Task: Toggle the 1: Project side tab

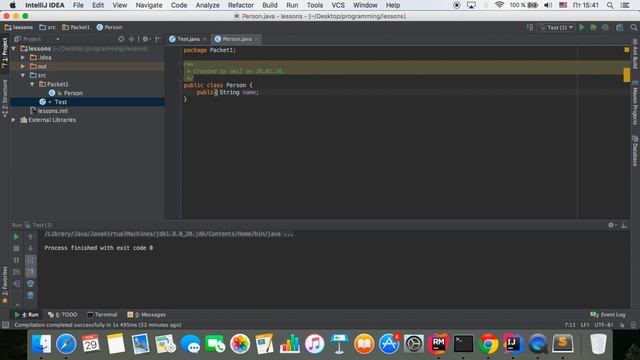Action: (x=4, y=53)
